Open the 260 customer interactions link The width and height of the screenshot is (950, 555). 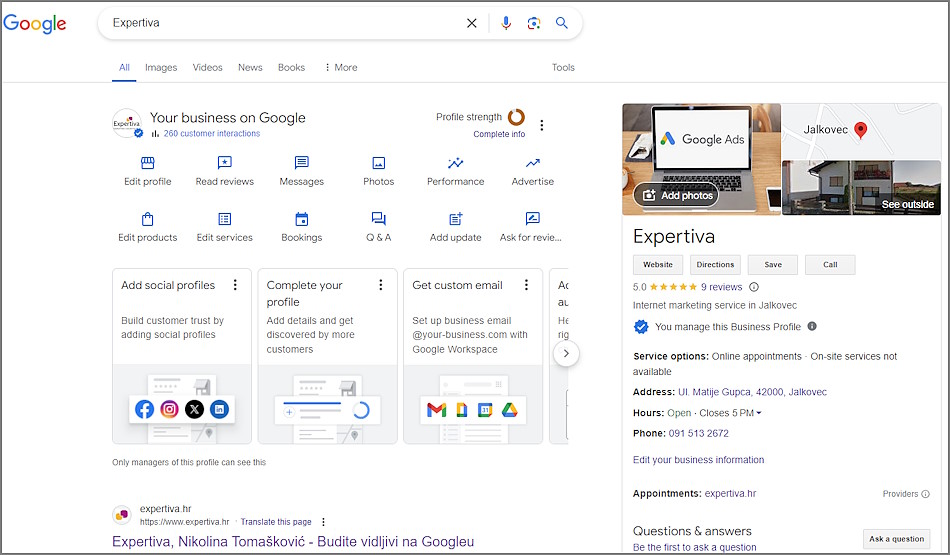coord(211,133)
